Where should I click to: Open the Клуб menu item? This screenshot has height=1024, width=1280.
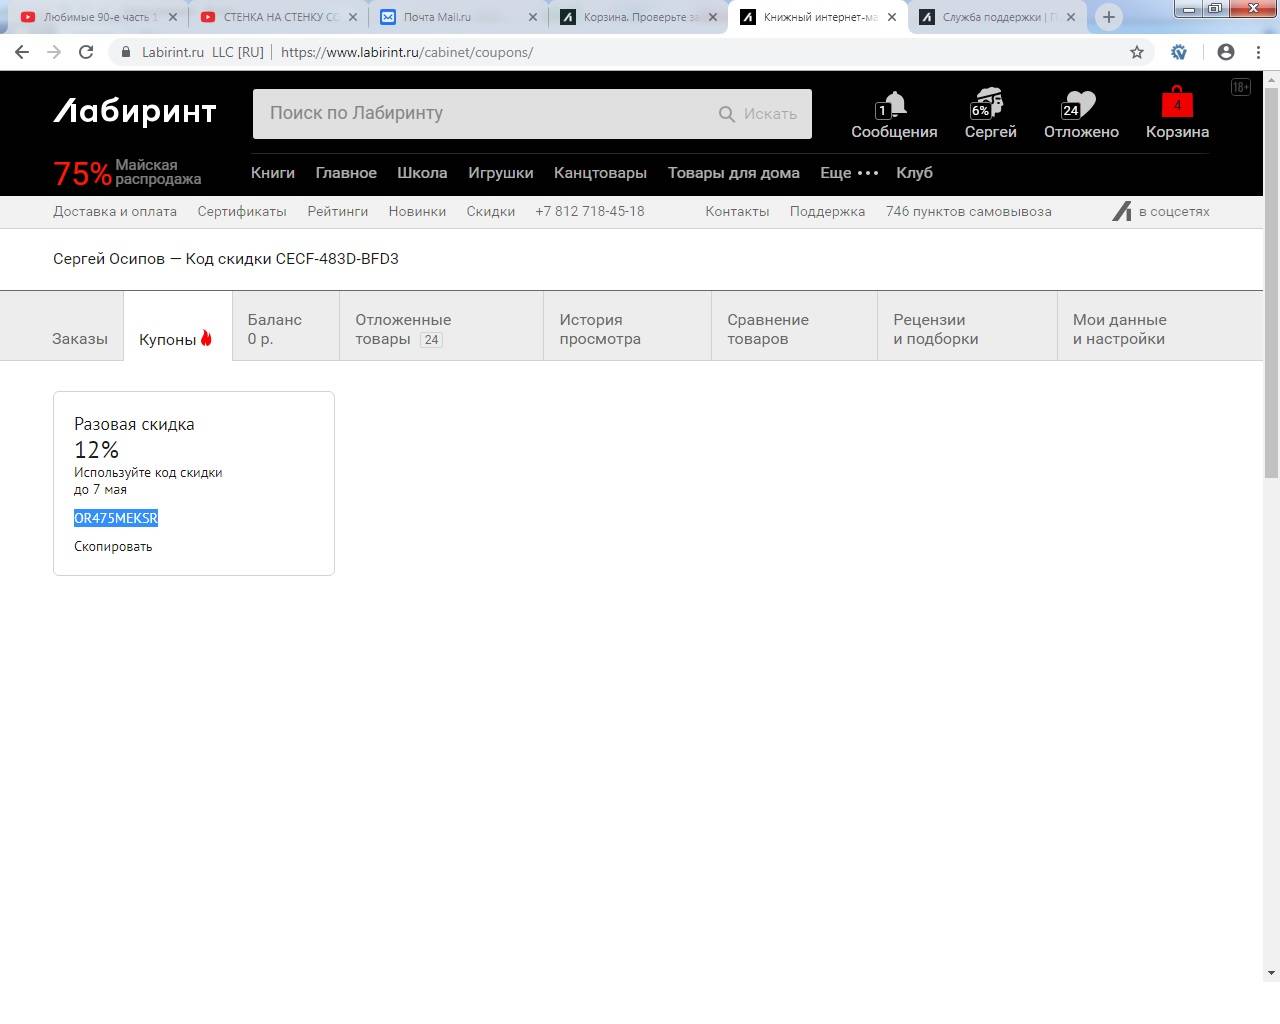tap(915, 173)
